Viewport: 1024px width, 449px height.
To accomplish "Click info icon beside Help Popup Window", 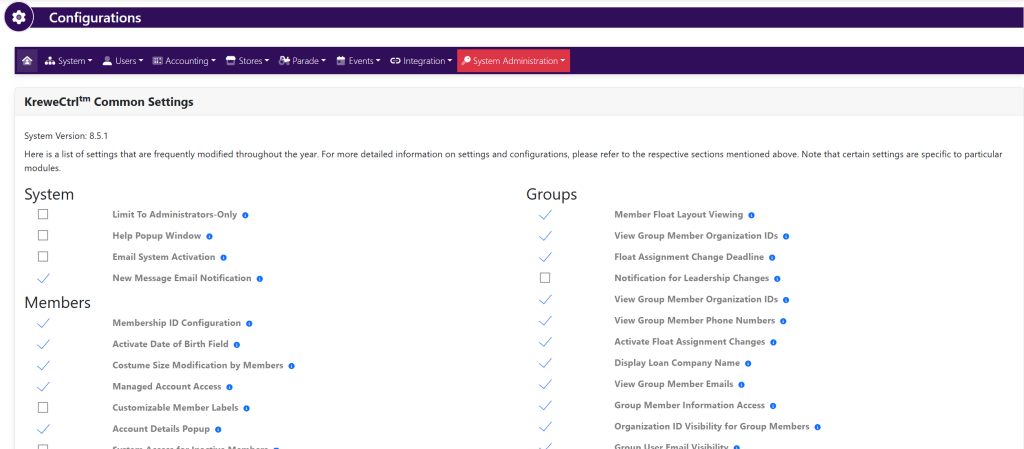I will click(x=210, y=236).
